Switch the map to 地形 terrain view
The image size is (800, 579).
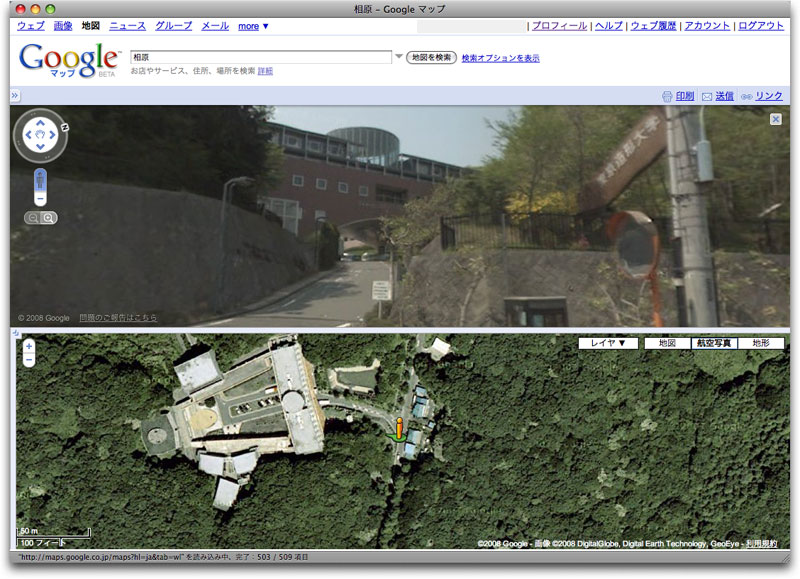761,343
